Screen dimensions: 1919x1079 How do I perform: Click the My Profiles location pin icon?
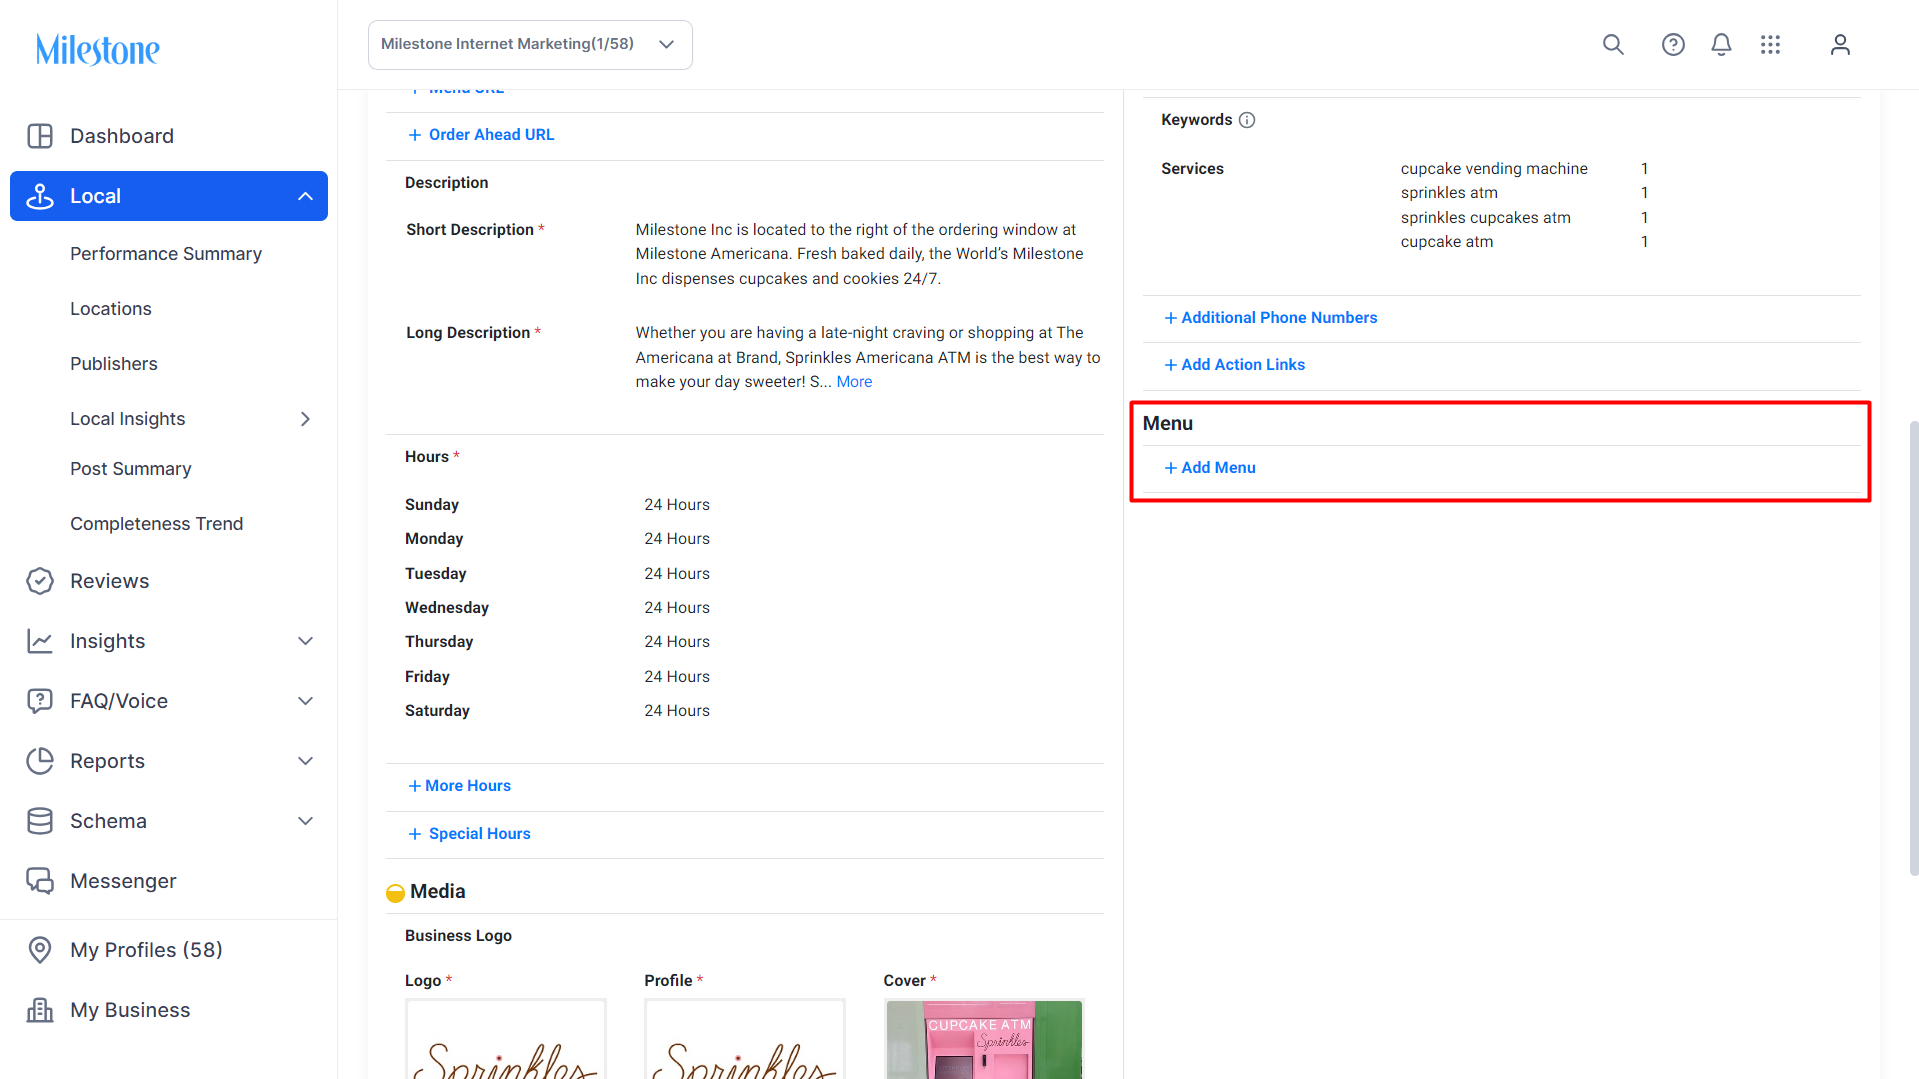pos(40,950)
